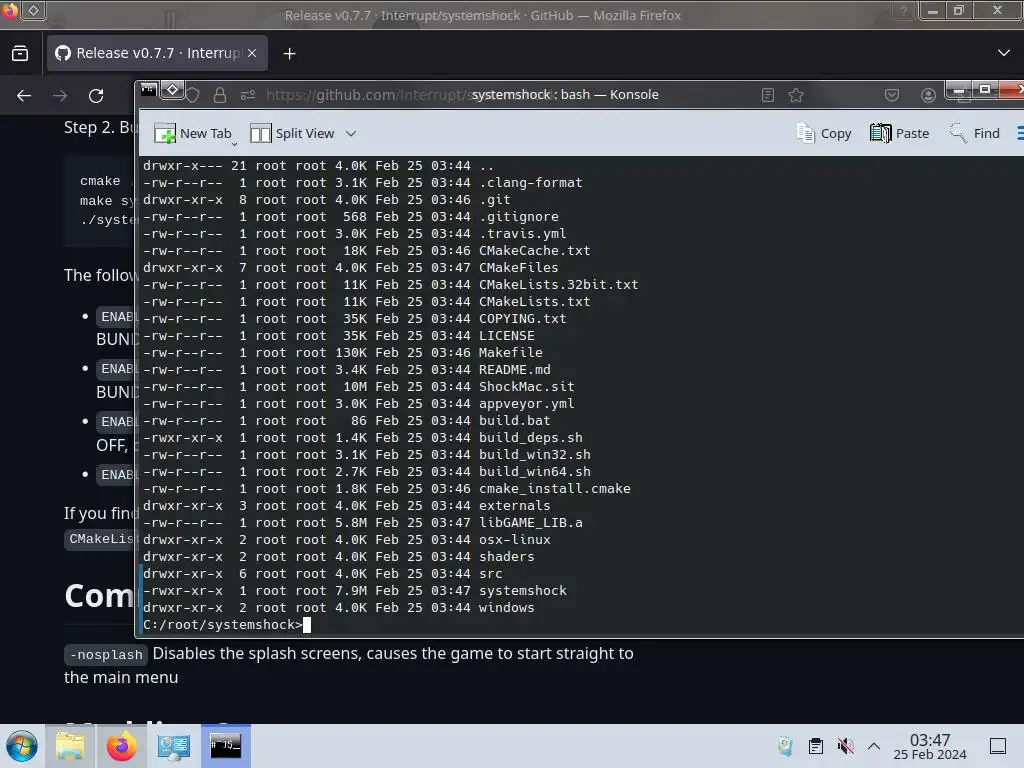The width and height of the screenshot is (1024, 768).
Task: Select the README.md filename
Action: [515, 370]
